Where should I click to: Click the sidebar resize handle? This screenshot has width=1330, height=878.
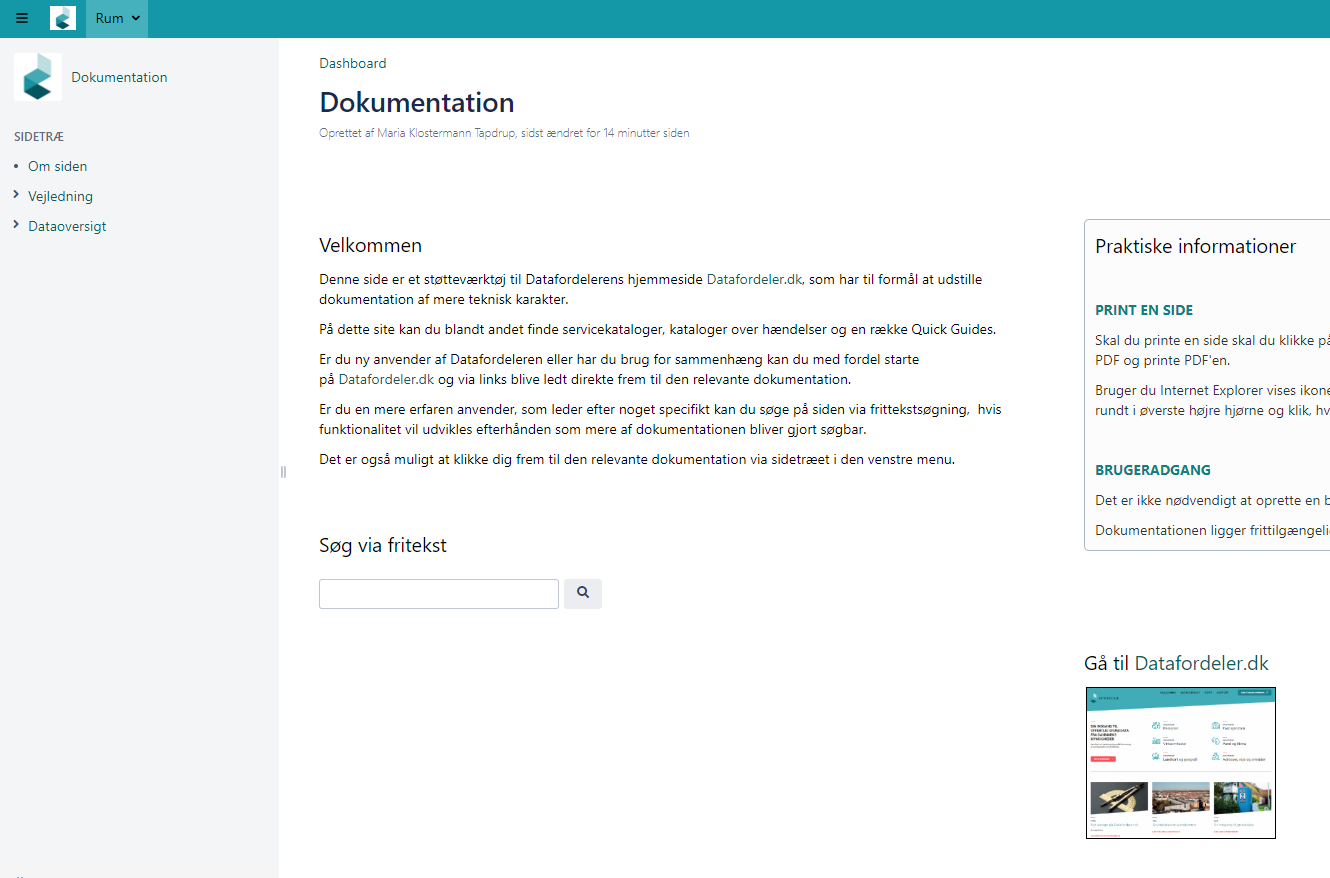coord(283,472)
